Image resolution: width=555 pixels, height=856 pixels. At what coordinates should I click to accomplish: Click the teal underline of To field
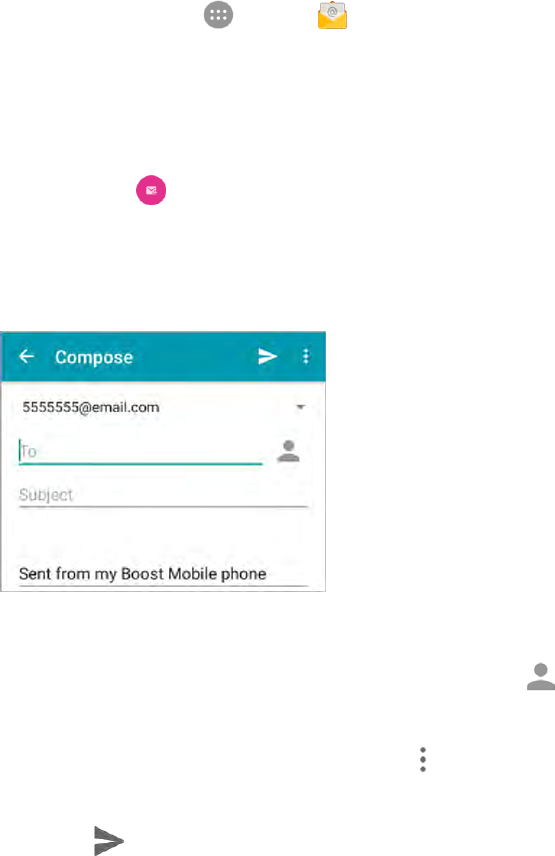point(141,464)
